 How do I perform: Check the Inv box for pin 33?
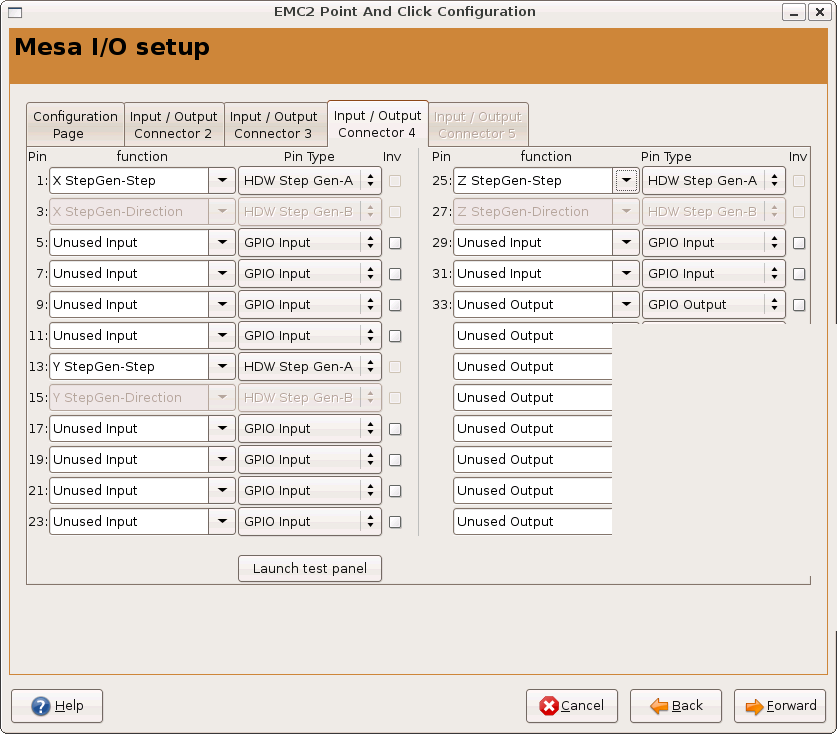[799, 305]
